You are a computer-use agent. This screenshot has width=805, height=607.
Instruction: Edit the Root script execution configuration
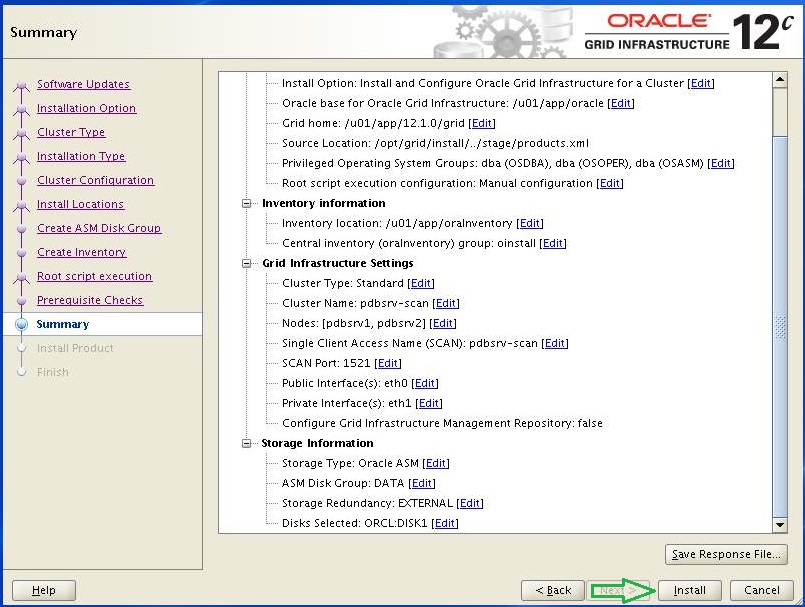coord(610,183)
